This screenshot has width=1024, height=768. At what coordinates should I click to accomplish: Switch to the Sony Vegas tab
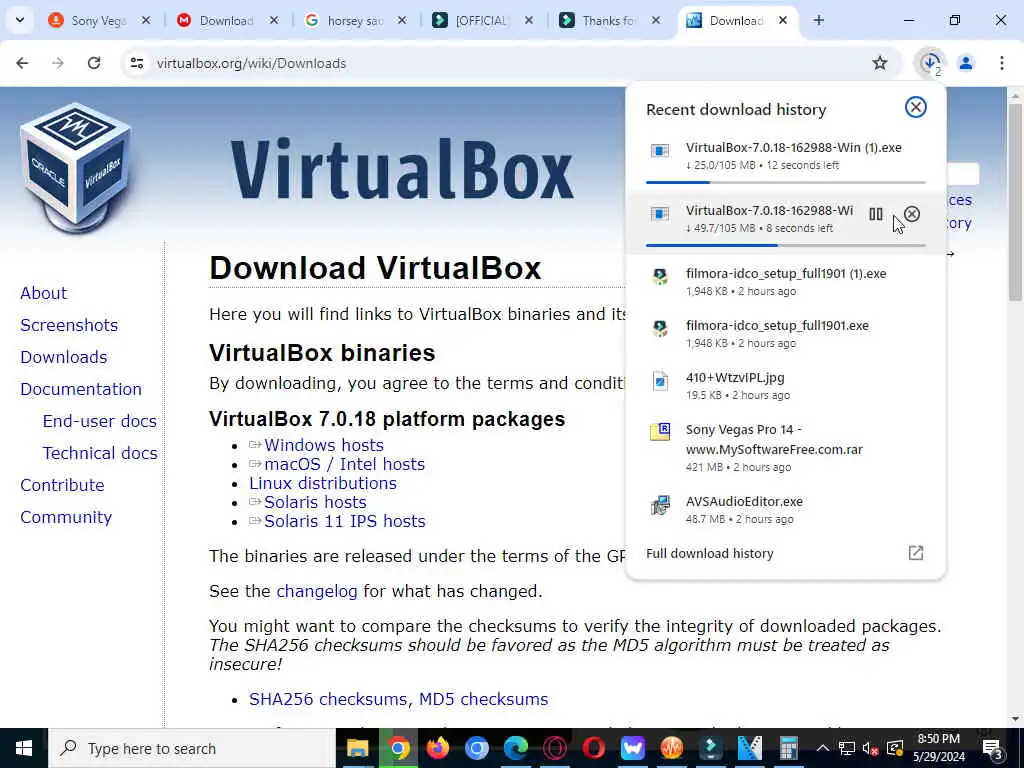pyautogui.click(x=98, y=21)
